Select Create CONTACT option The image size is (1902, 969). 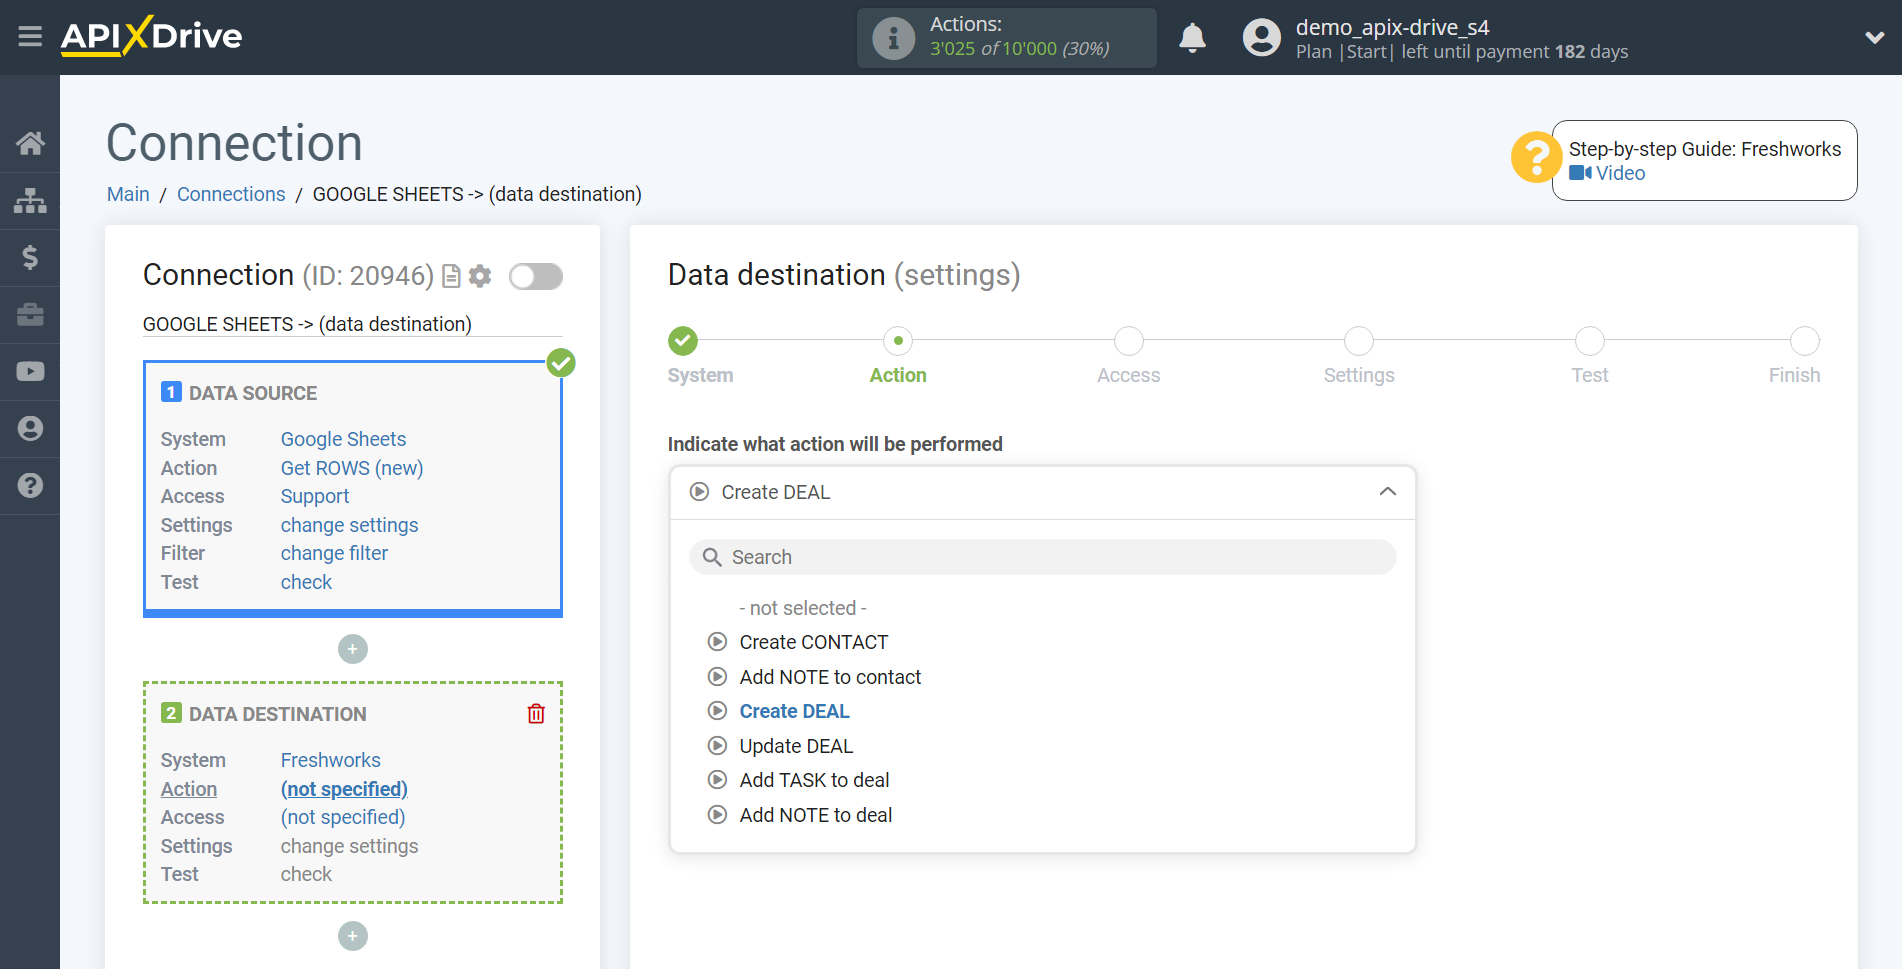click(x=813, y=642)
